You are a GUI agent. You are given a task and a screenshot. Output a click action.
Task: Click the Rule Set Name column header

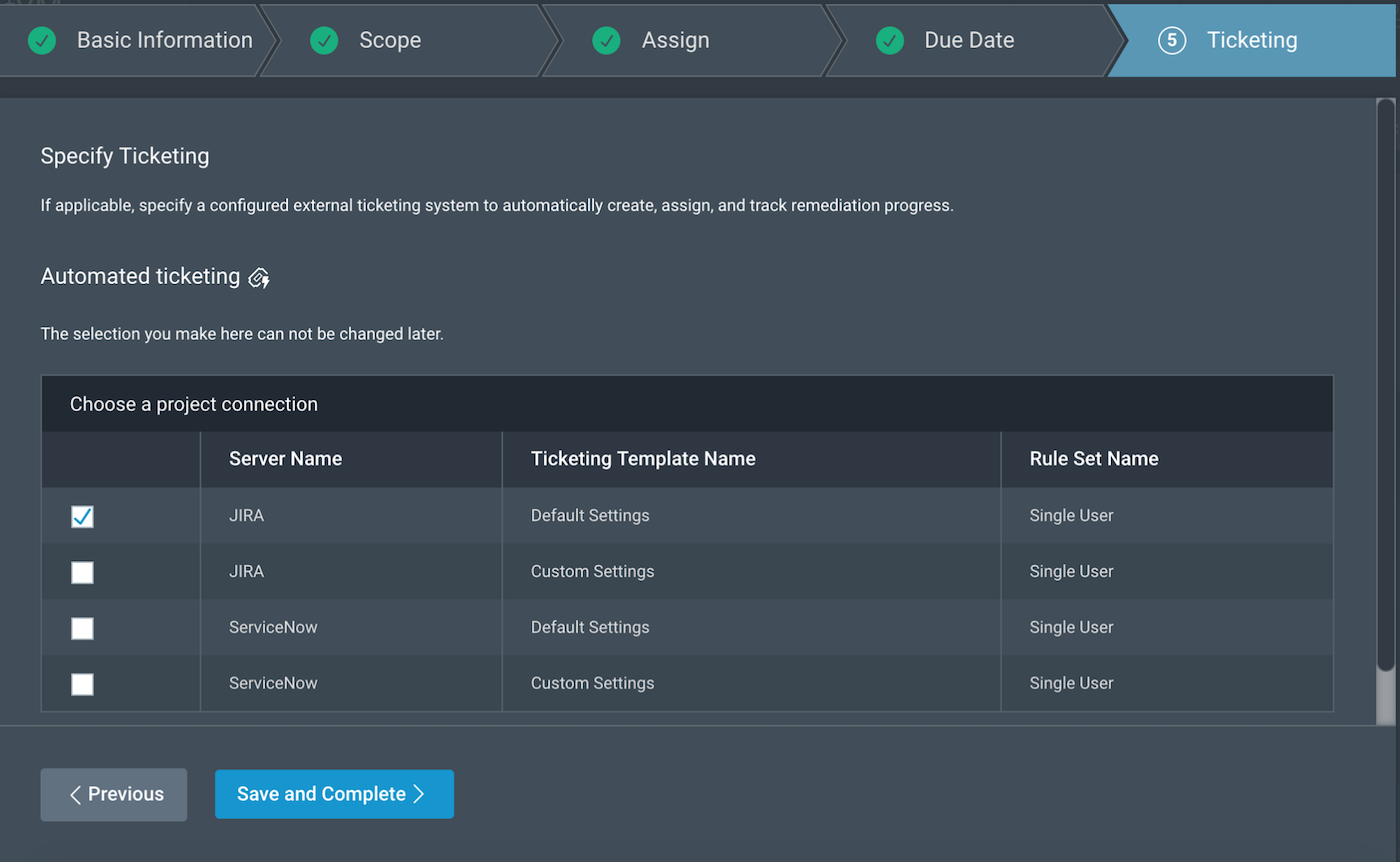(x=1094, y=459)
